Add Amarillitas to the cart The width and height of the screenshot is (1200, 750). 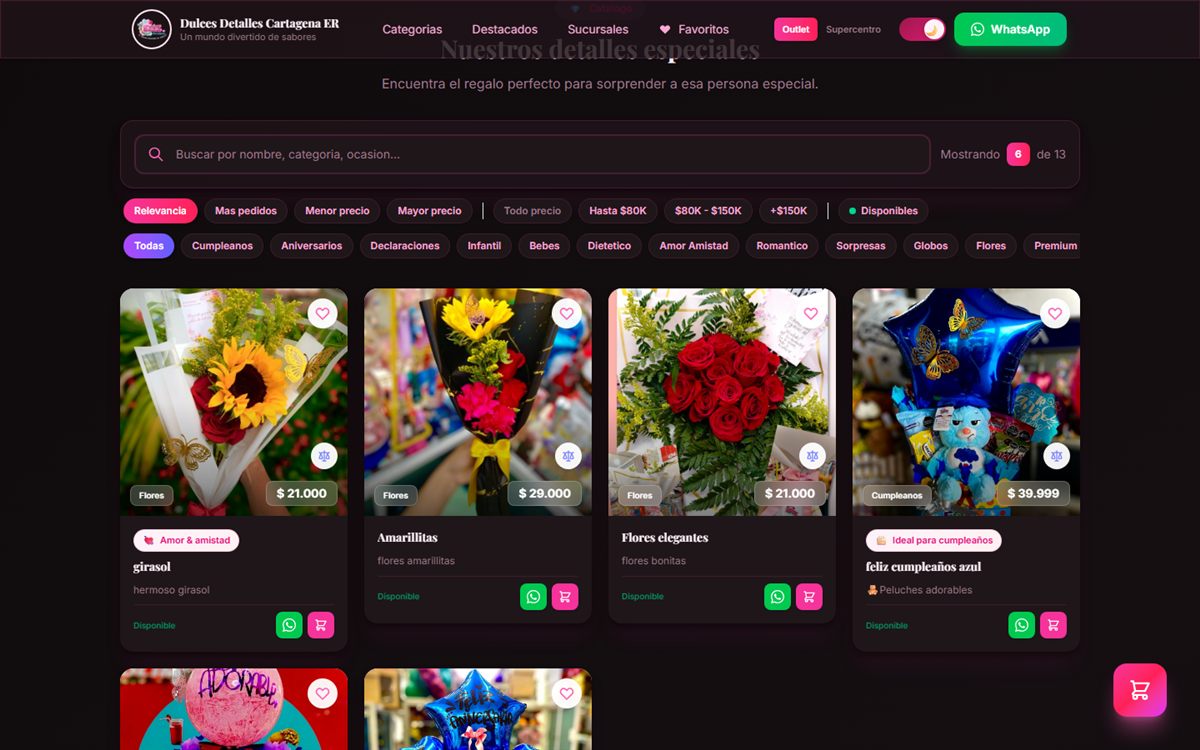click(565, 597)
